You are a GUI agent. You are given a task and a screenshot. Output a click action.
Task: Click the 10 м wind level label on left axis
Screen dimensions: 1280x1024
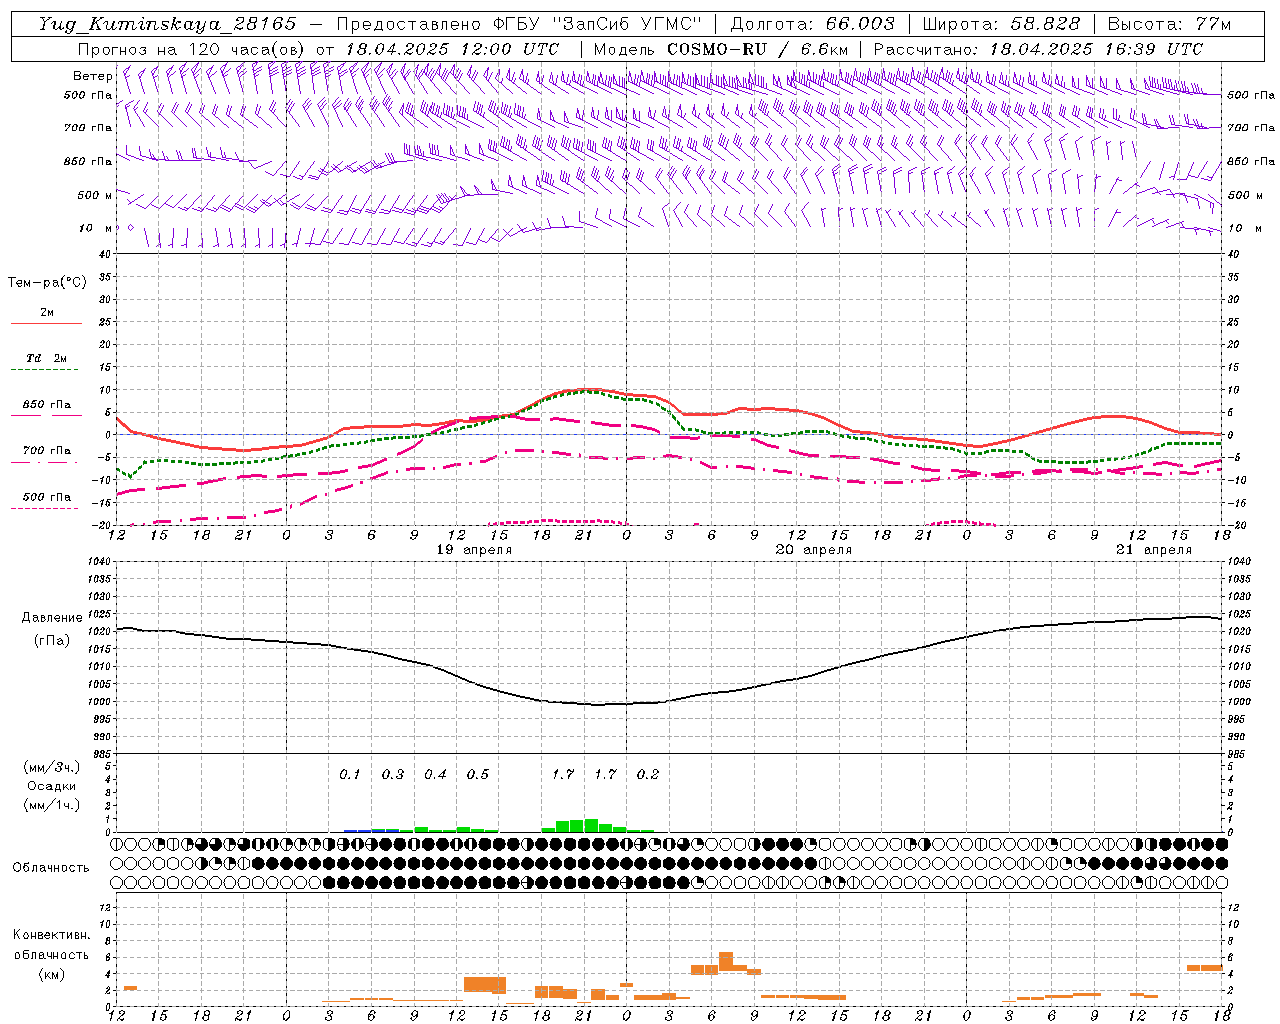point(96,228)
